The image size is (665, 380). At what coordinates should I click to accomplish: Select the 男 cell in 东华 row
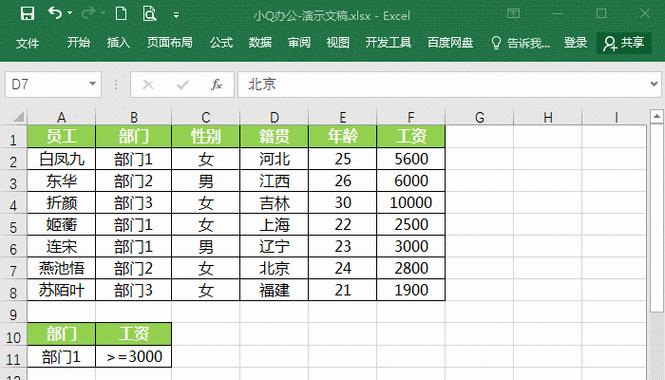pyautogui.click(x=206, y=181)
